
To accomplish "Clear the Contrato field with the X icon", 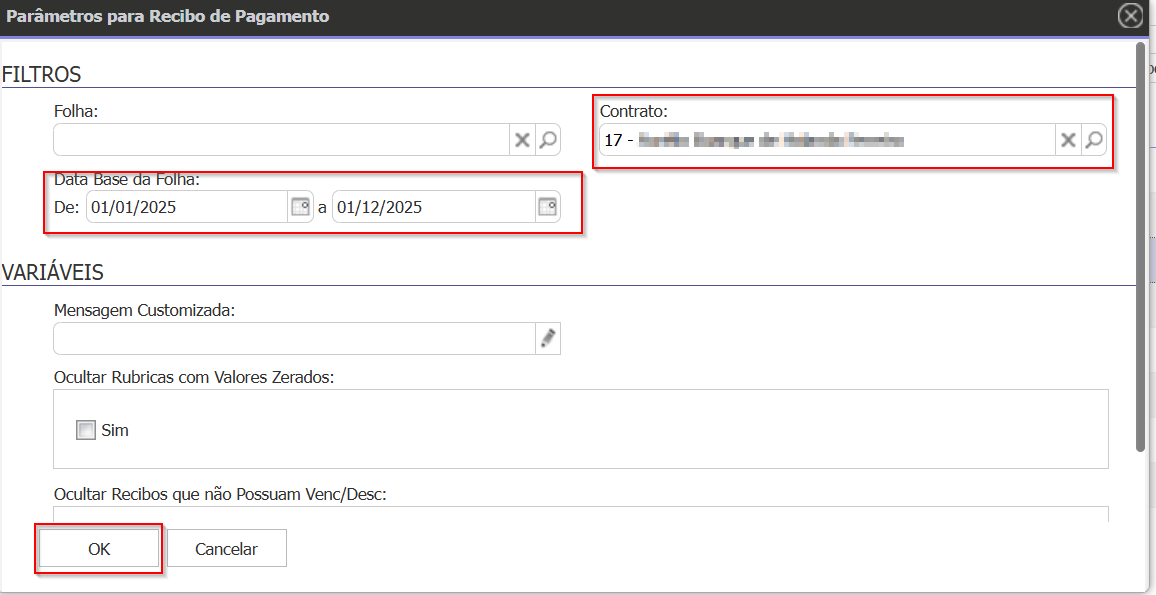I will (x=1068, y=140).
